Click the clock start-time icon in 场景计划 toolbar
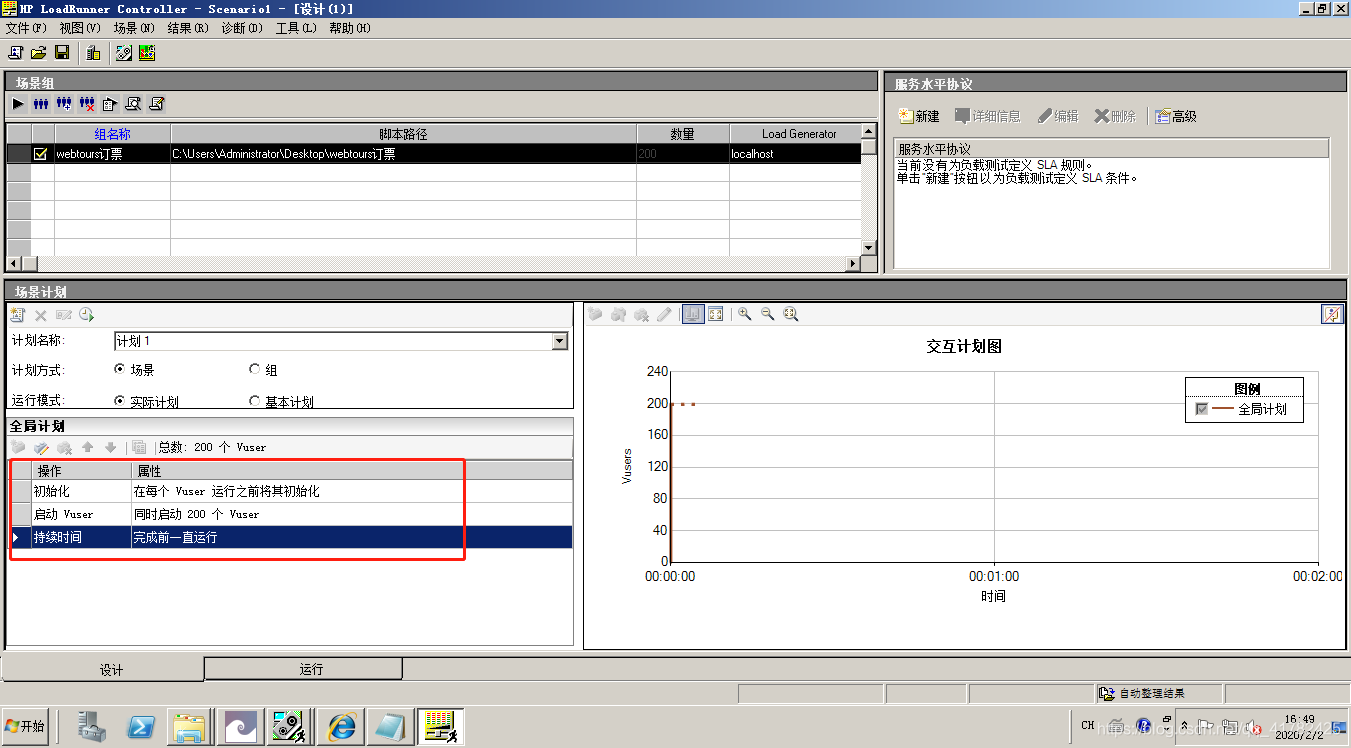Screen dimensions: 1351x748 pyautogui.click(x=87, y=315)
